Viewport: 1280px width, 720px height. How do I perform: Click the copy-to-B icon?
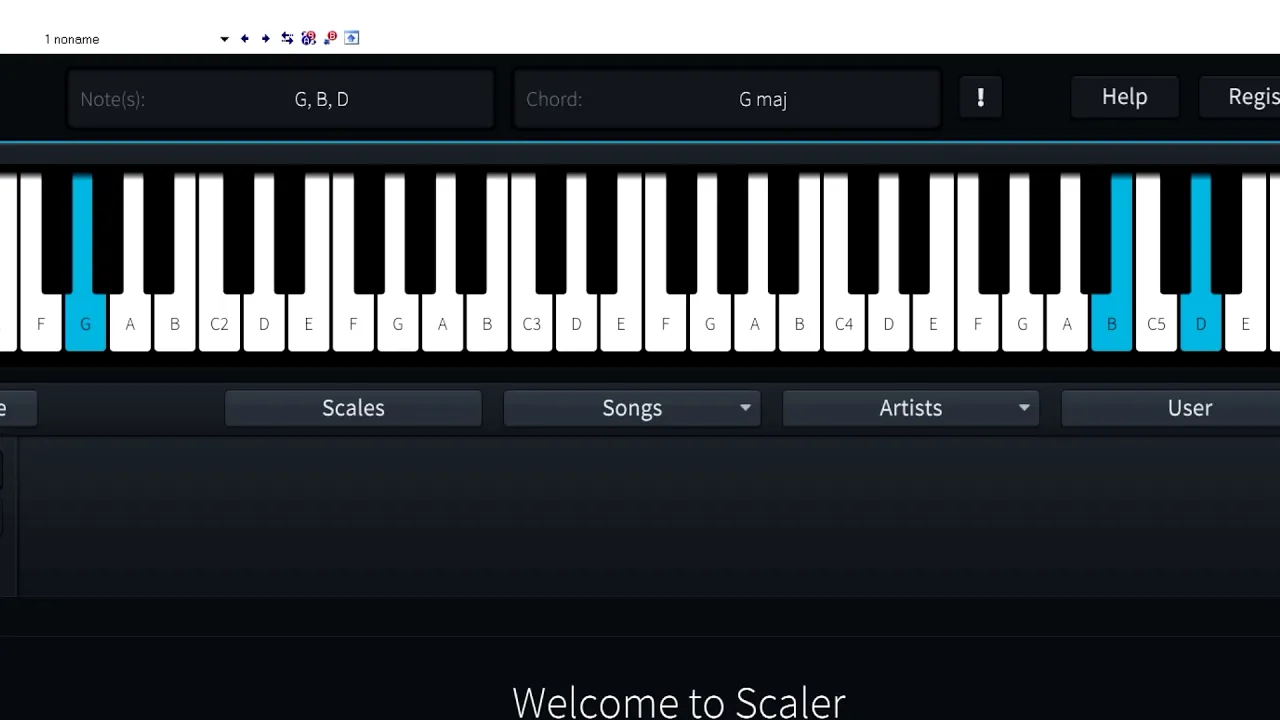click(x=330, y=38)
